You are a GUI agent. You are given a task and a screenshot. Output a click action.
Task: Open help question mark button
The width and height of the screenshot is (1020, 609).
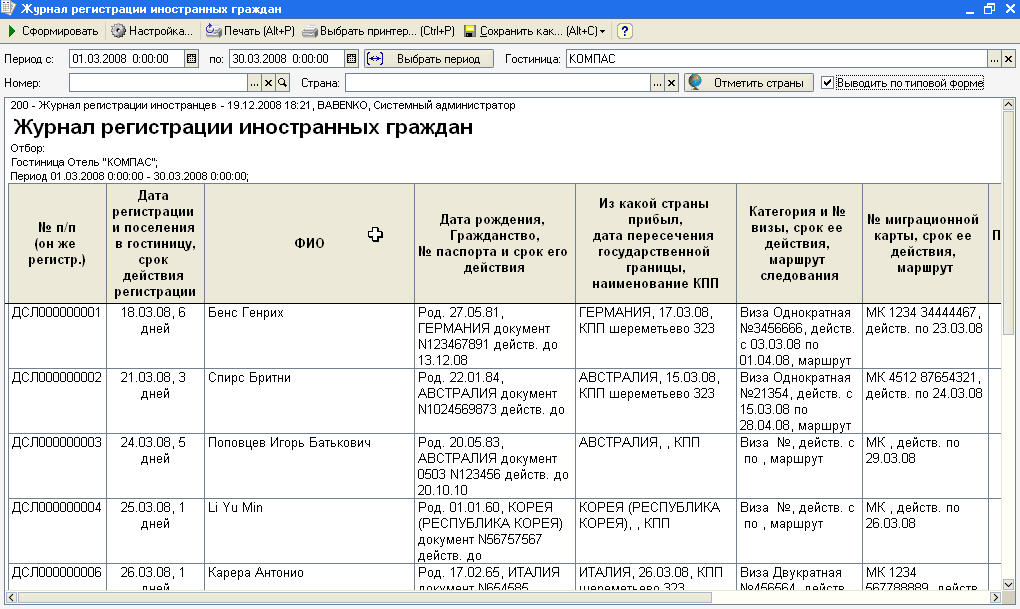click(624, 31)
